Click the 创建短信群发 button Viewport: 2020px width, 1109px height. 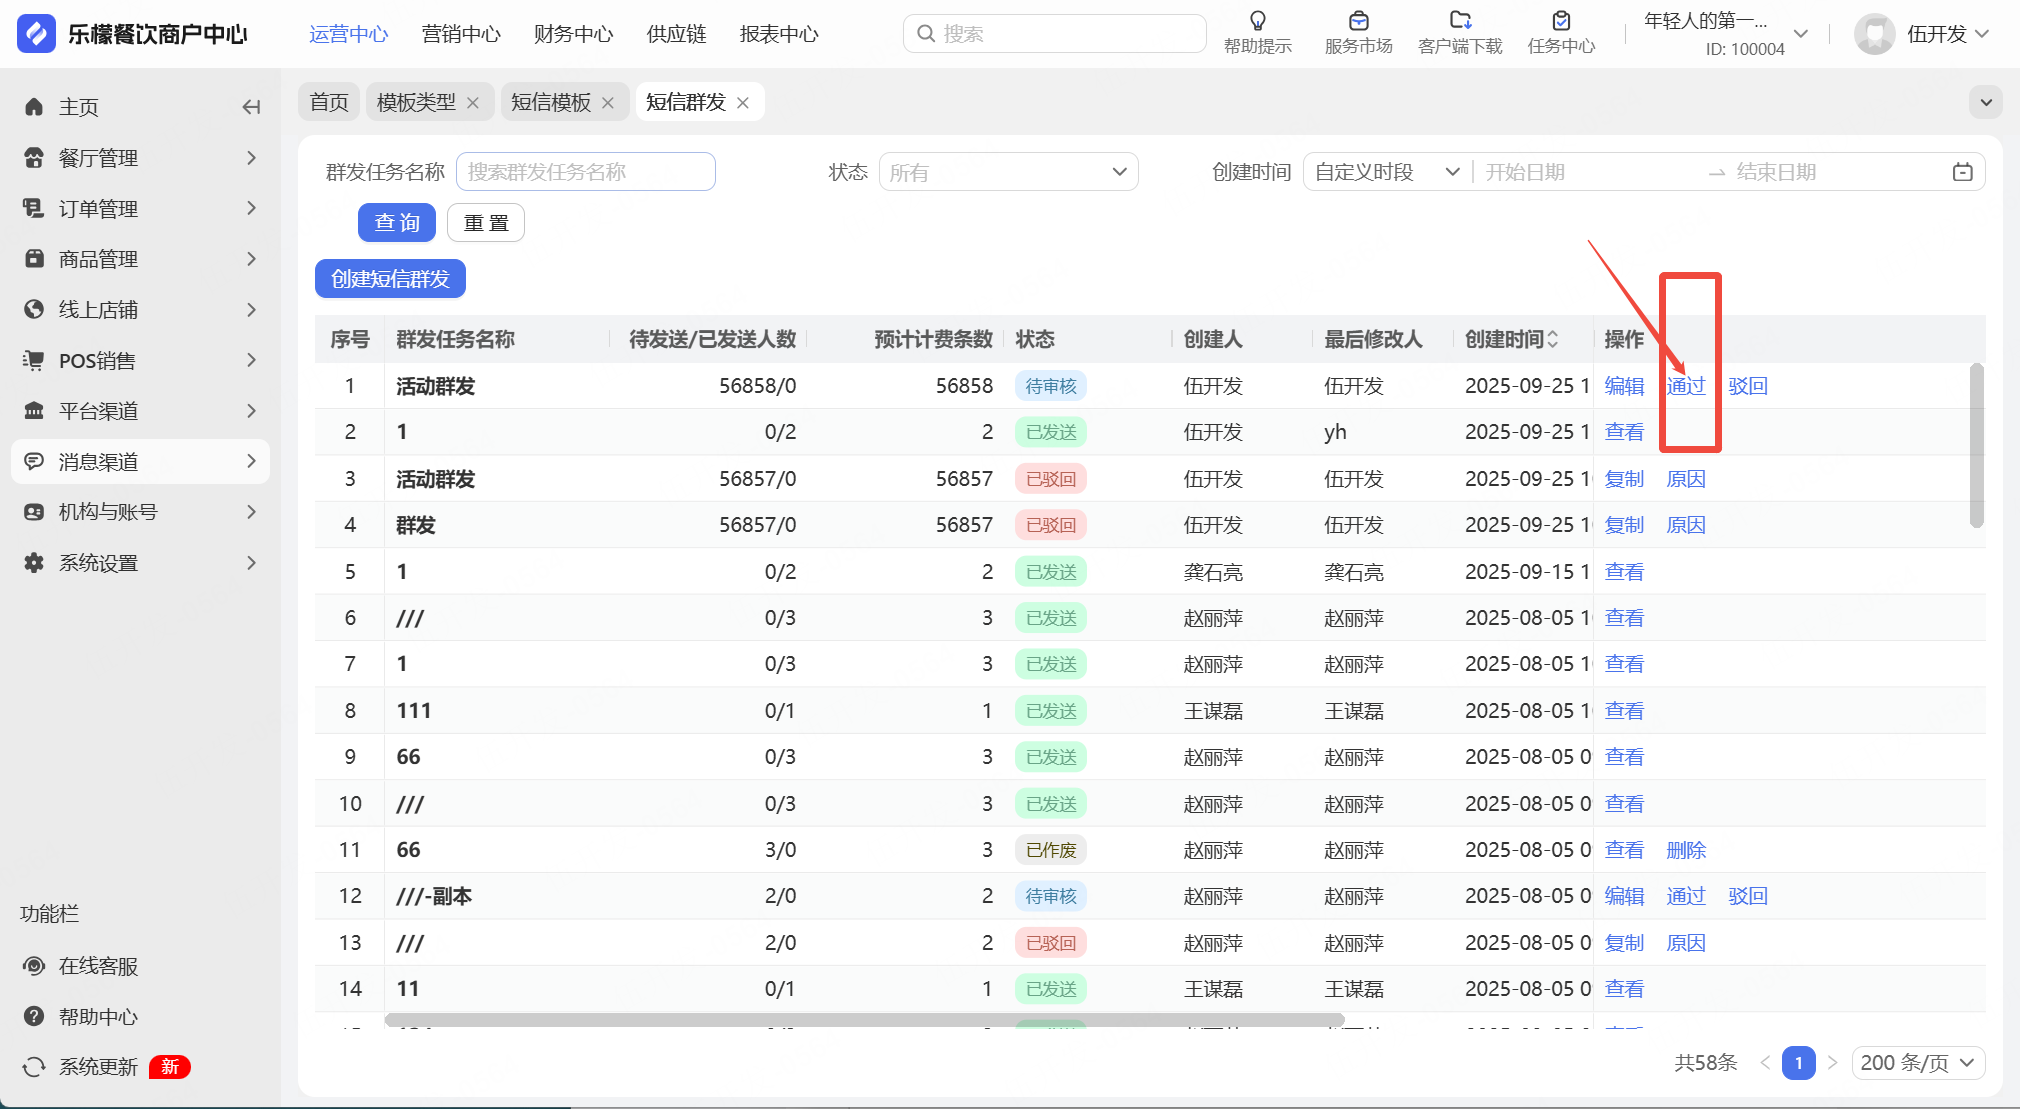[390, 279]
